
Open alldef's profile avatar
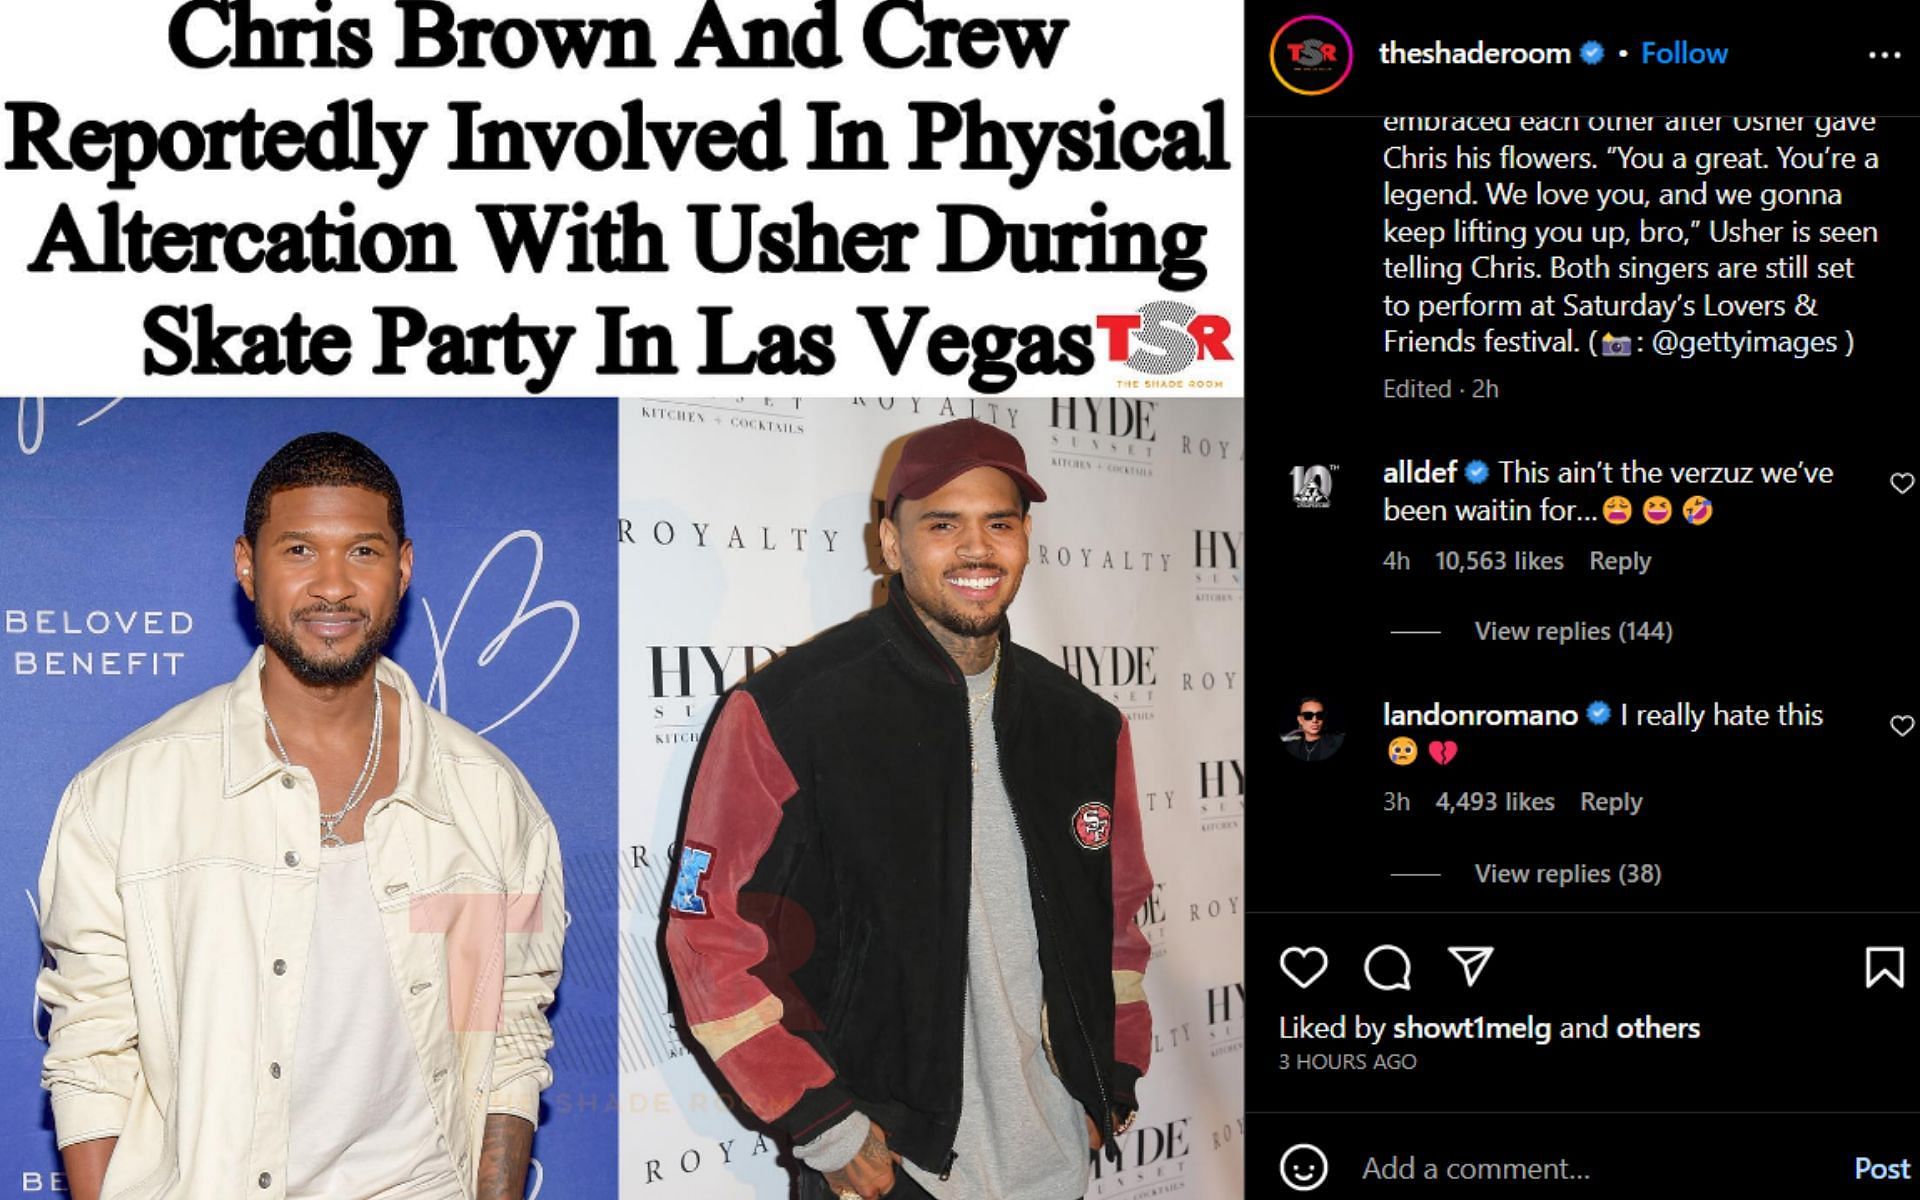pyautogui.click(x=1311, y=487)
